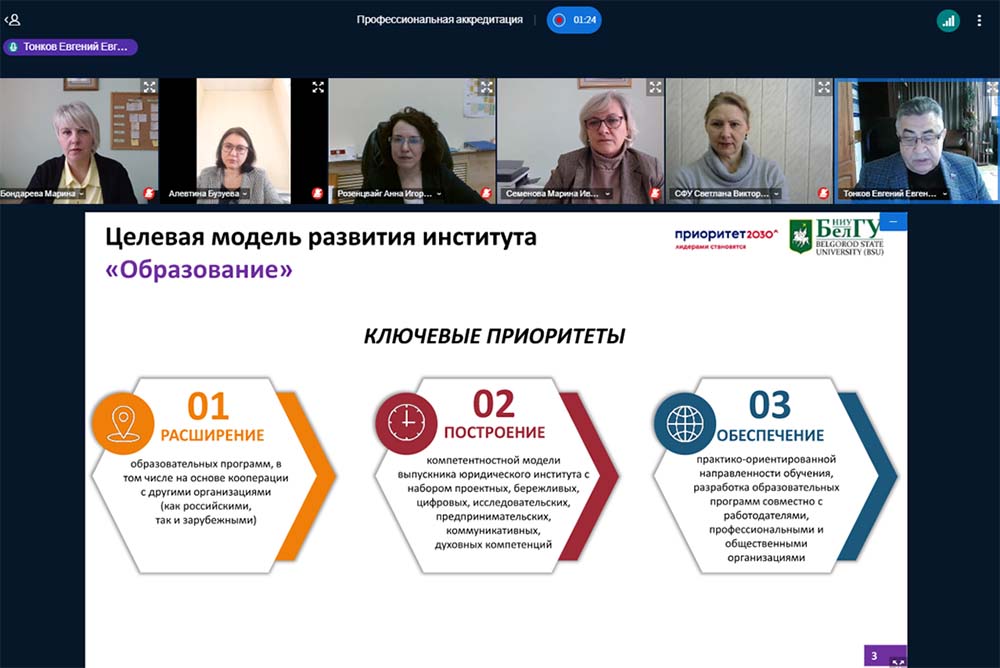
Task: Open the participants panel icon
Action: pyautogui.click(x=13, y=19)
